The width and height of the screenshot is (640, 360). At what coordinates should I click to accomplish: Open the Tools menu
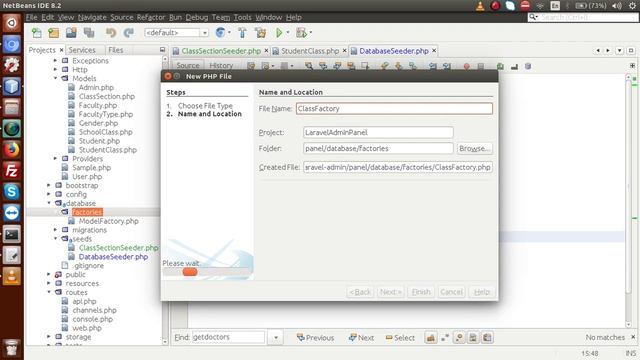[242, 17]
